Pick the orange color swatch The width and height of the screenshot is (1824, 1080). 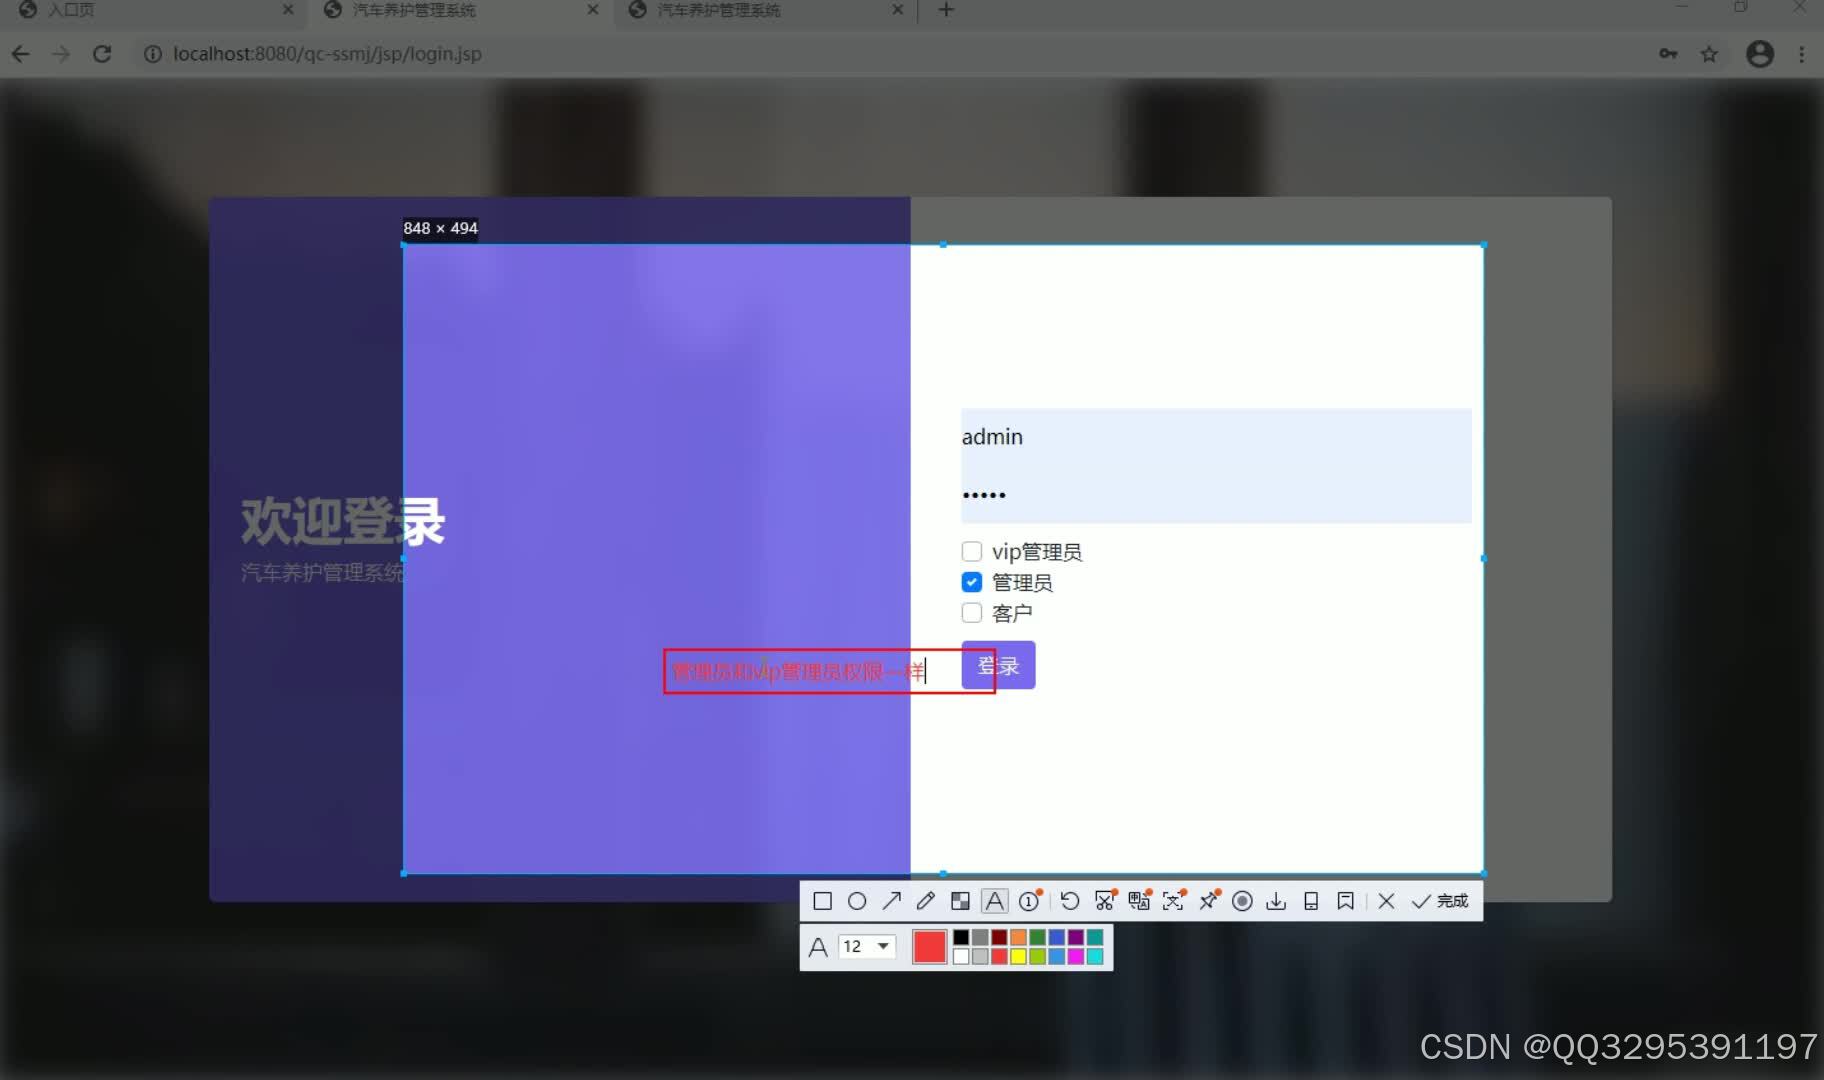[1018, 937]
